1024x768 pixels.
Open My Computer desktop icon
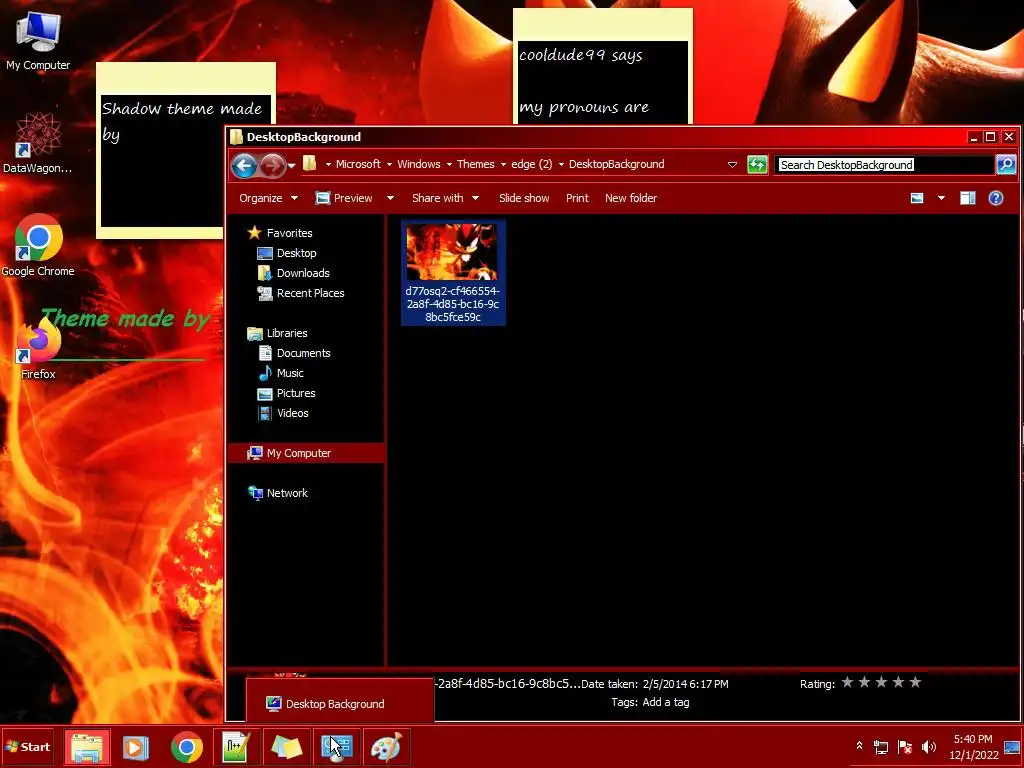click(38, 40)
